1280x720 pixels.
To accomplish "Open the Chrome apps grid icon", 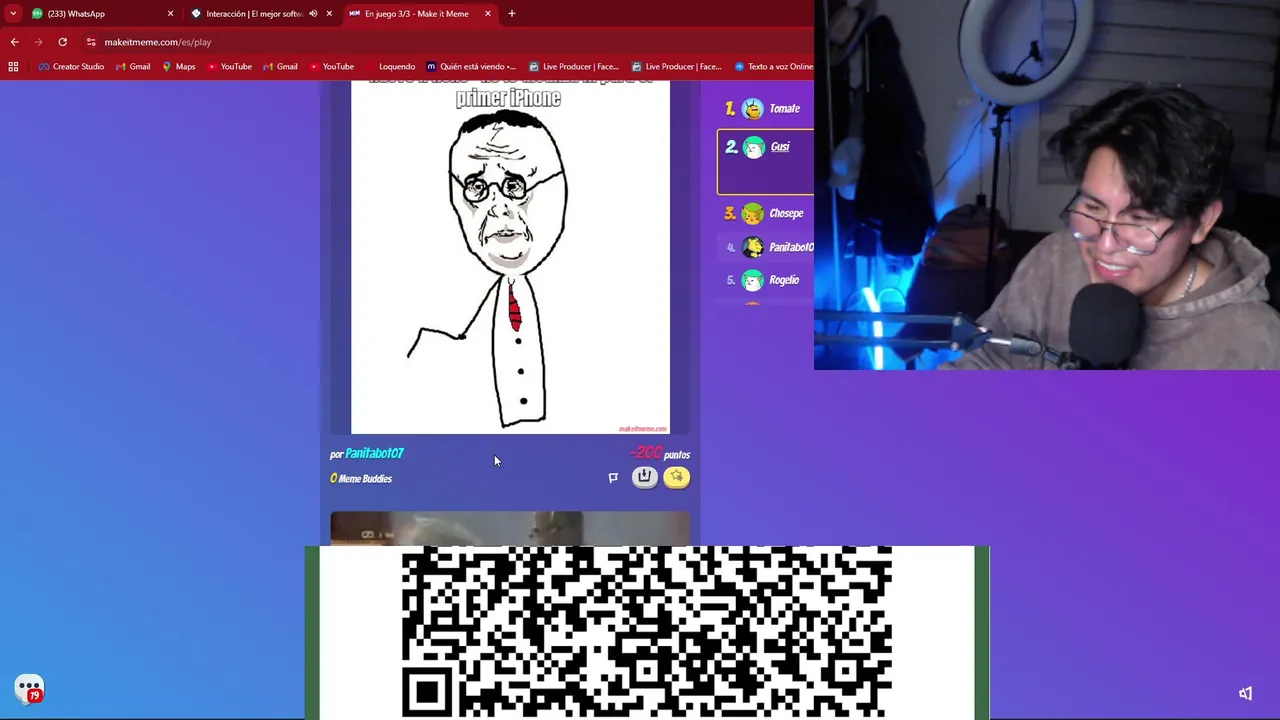I will click(13, 67).
